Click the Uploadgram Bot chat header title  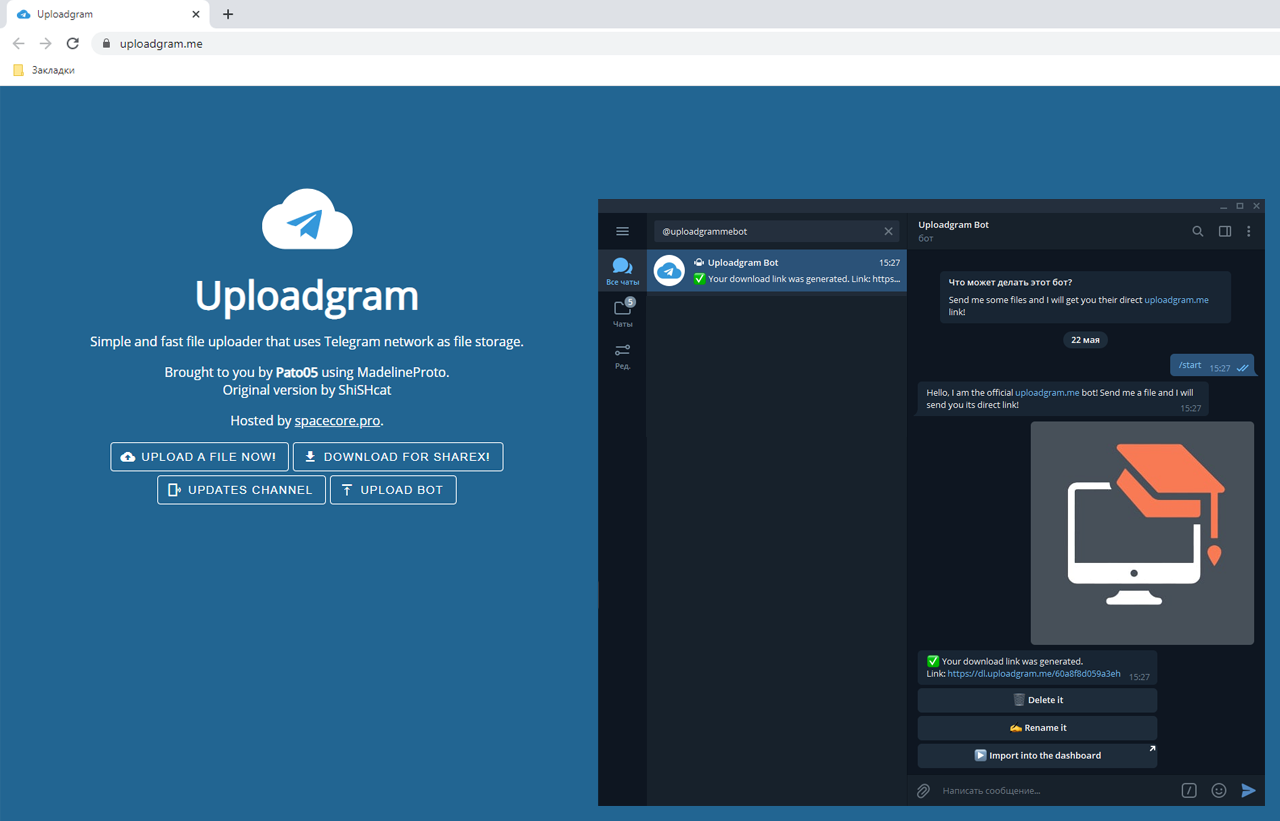(953, 225)
